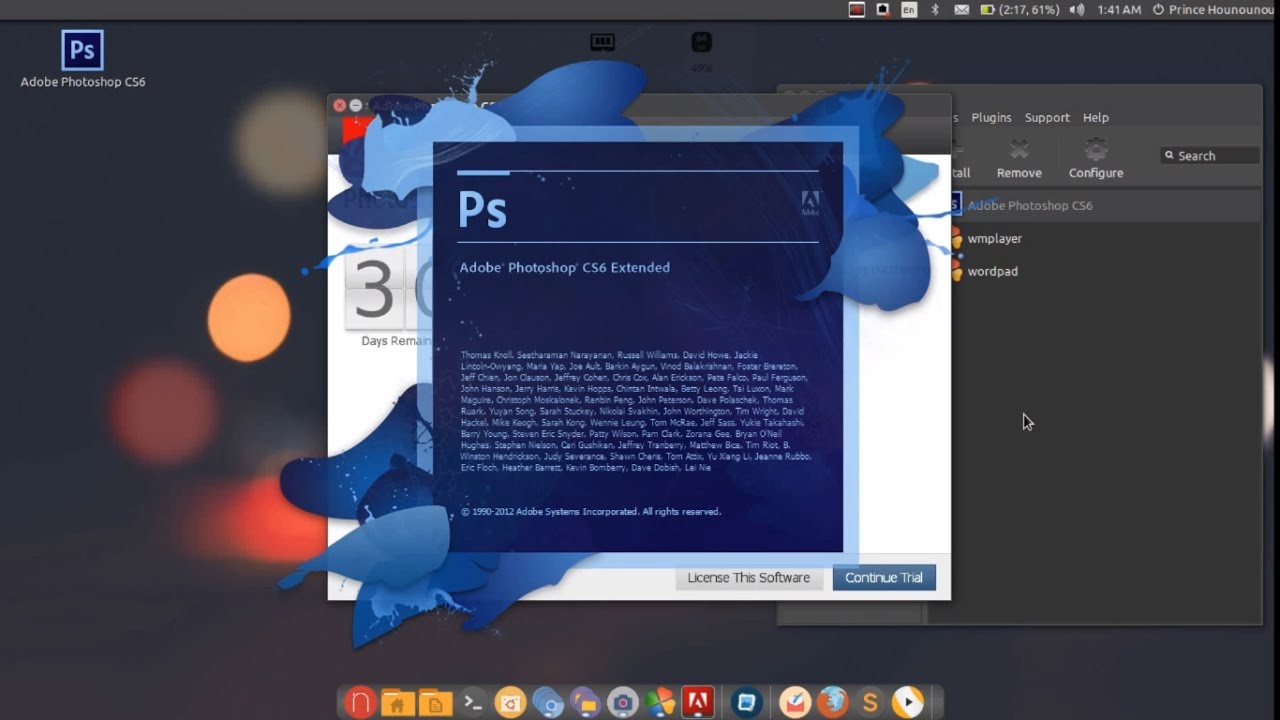Launch Firefox from the dock
The image size is (1280, 720).
click(x=833, y=703)
